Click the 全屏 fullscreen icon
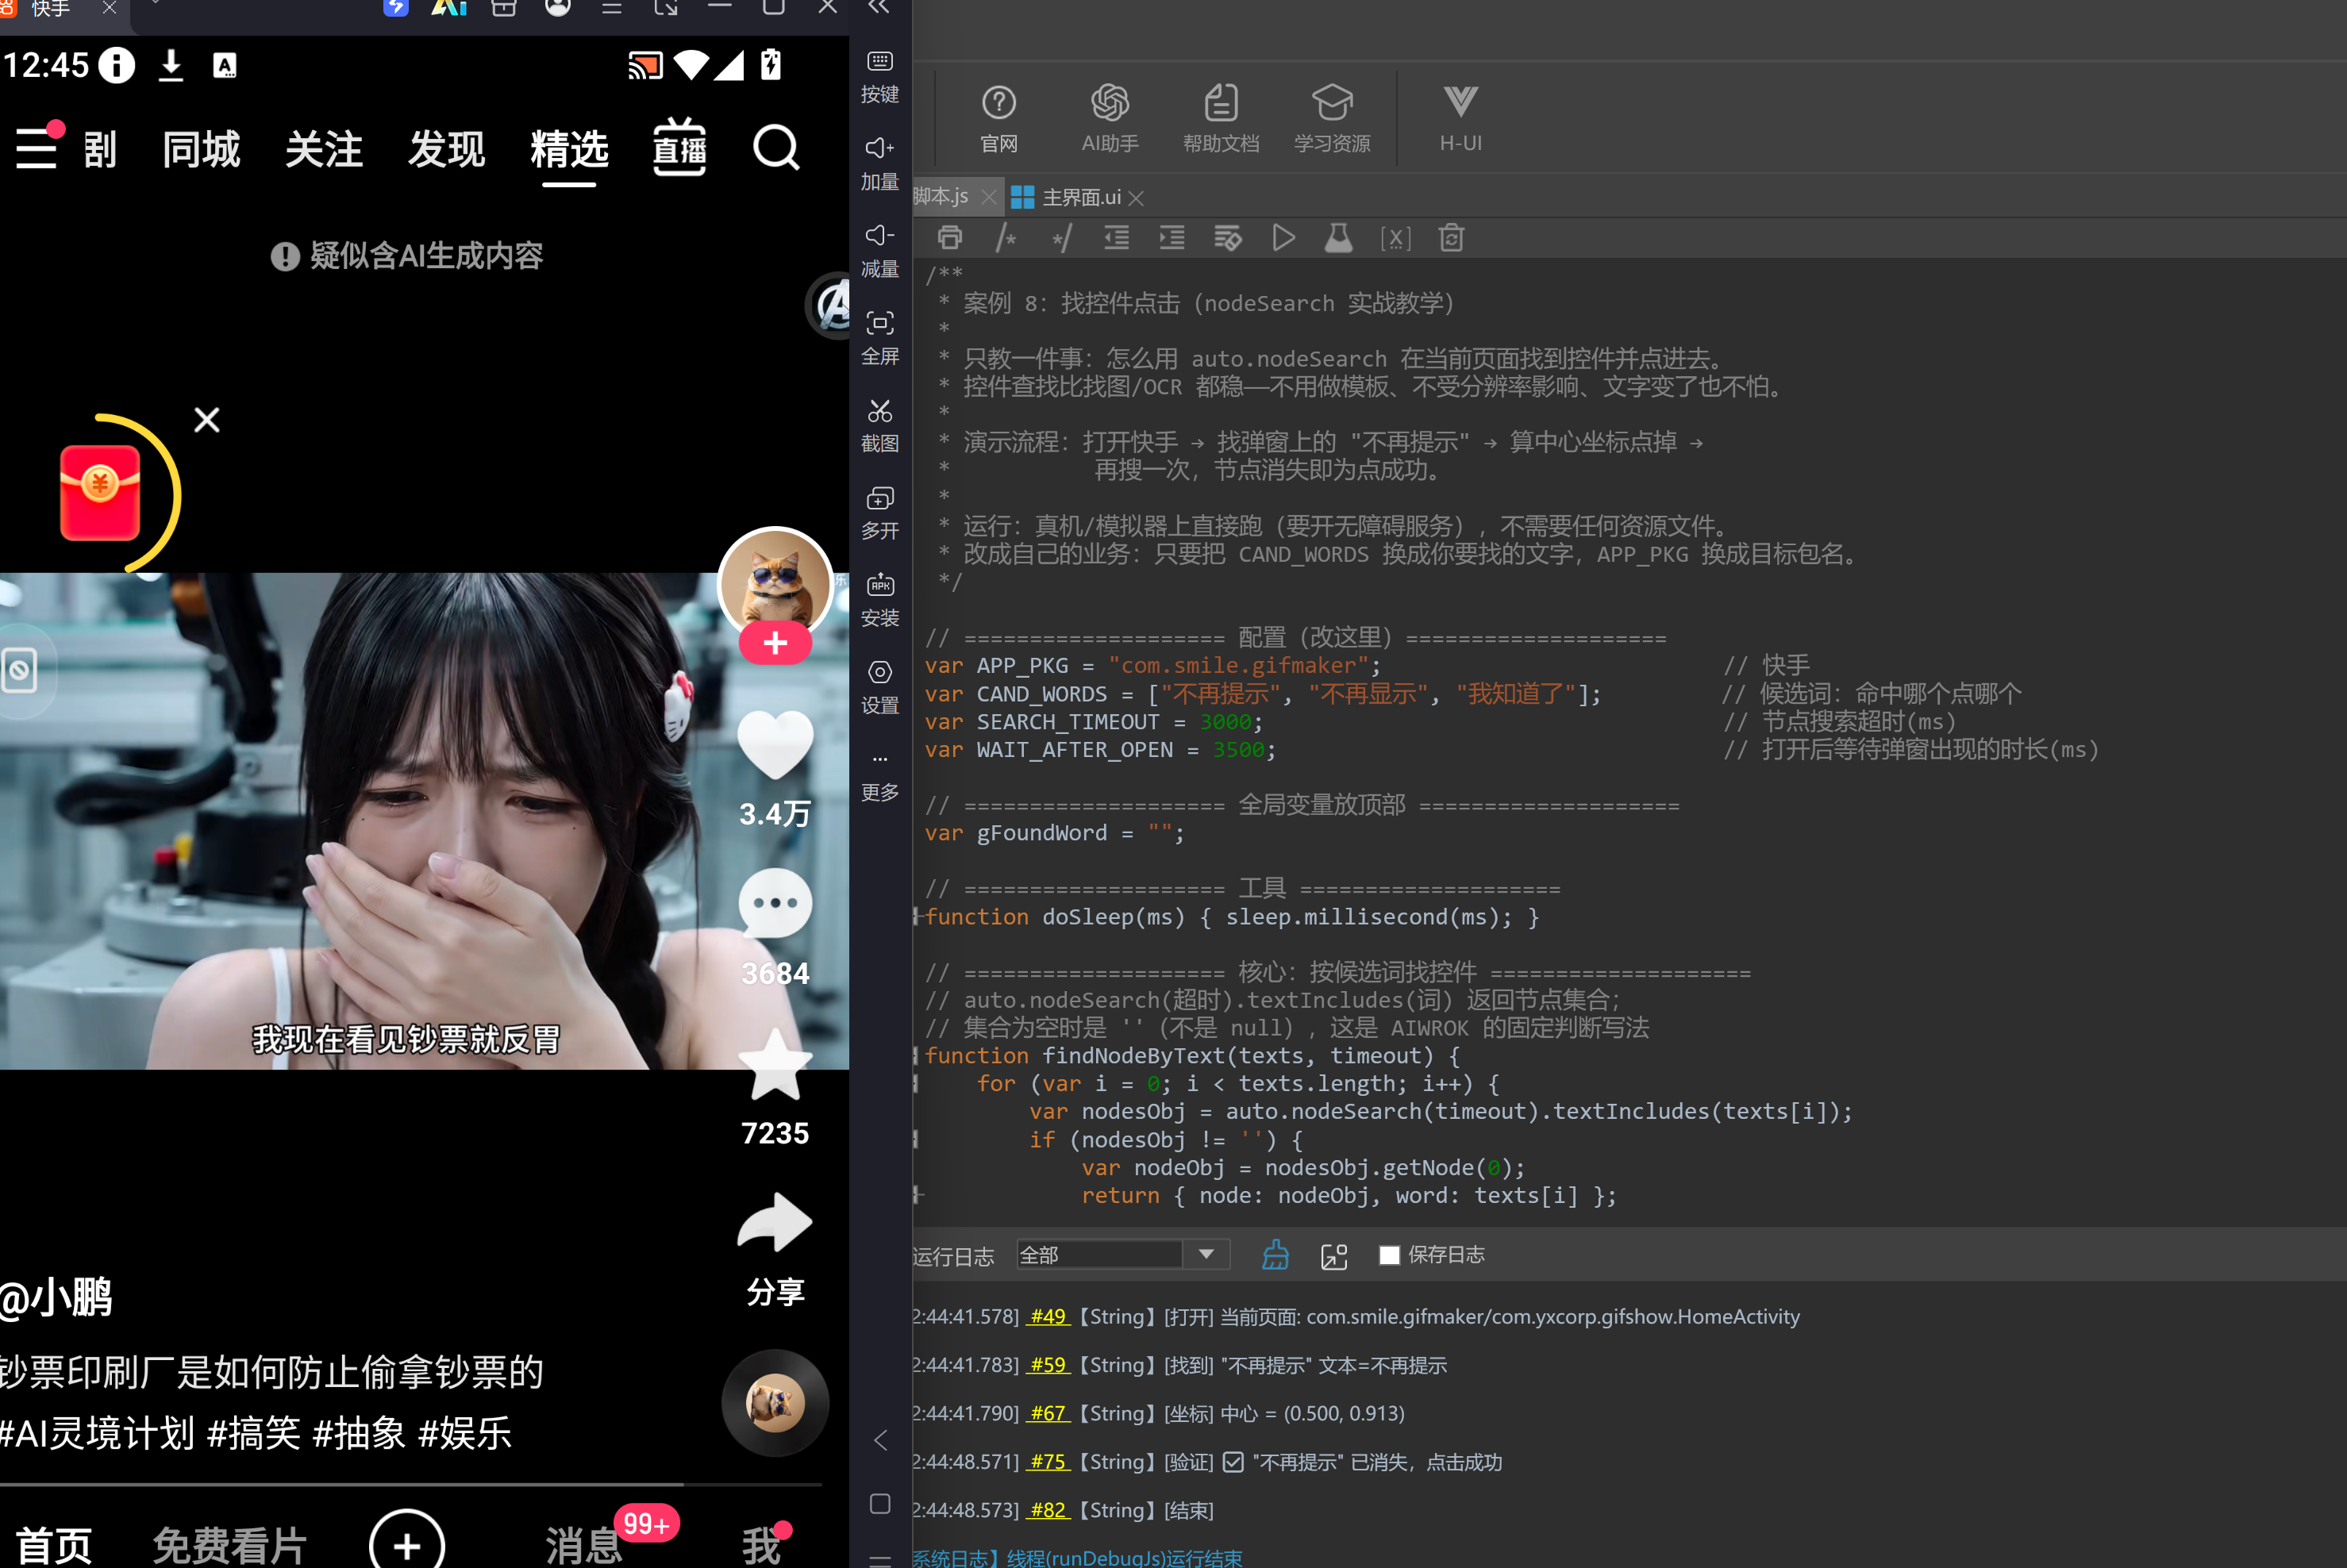 [x=879, y=338]
